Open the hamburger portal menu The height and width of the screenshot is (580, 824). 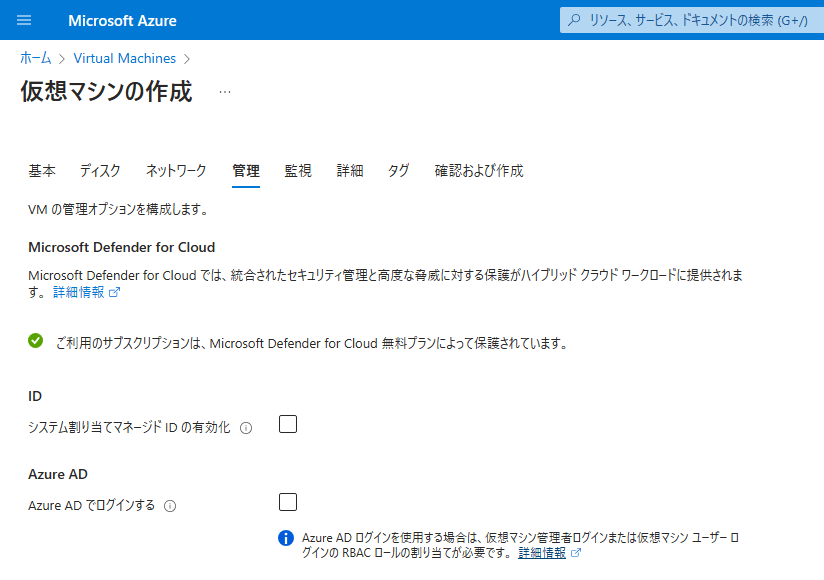[x=24, y=20]
